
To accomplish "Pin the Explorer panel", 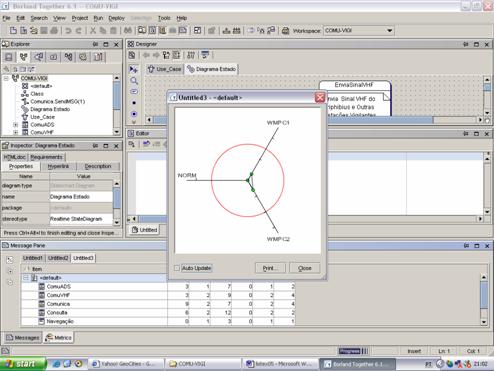I will (x=95, y=44).
